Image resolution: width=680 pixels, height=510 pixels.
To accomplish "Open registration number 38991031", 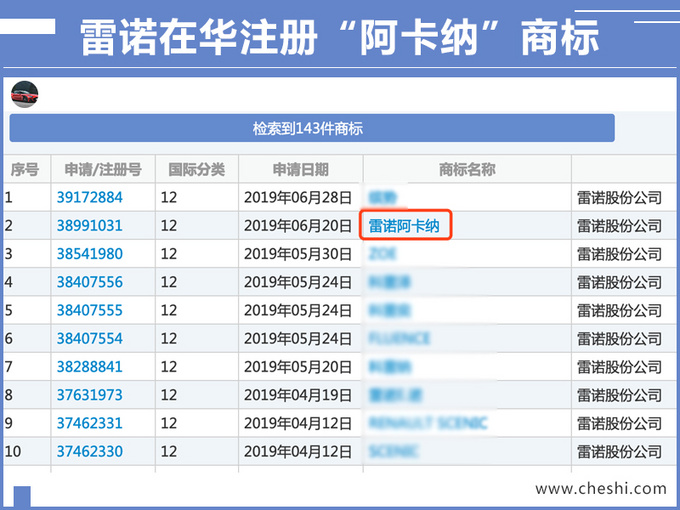I will pyautogui.click(x=90, y=226).
